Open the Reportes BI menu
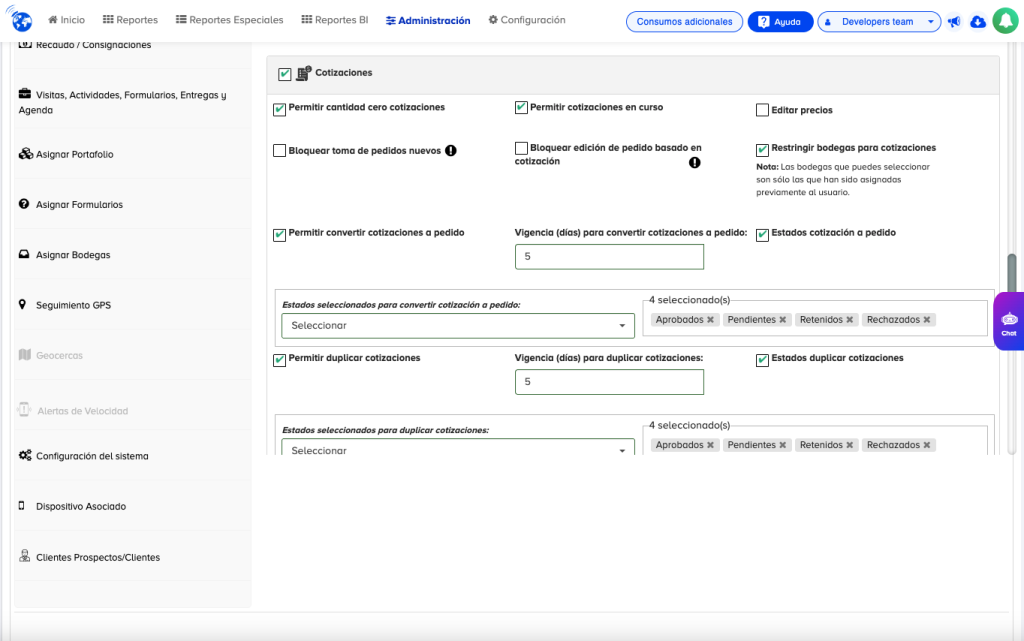The height and width of the screenshot is (641, 1024). [x=334, y=20]
